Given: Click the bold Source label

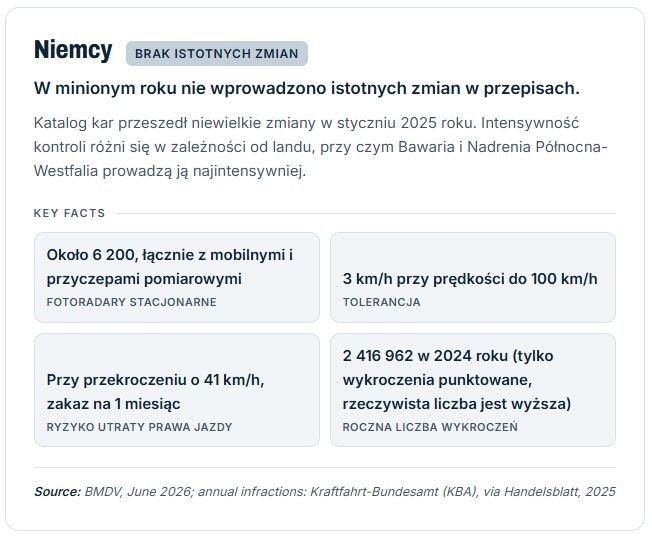Looking at the screenshot, I should [x=57, y=492].
